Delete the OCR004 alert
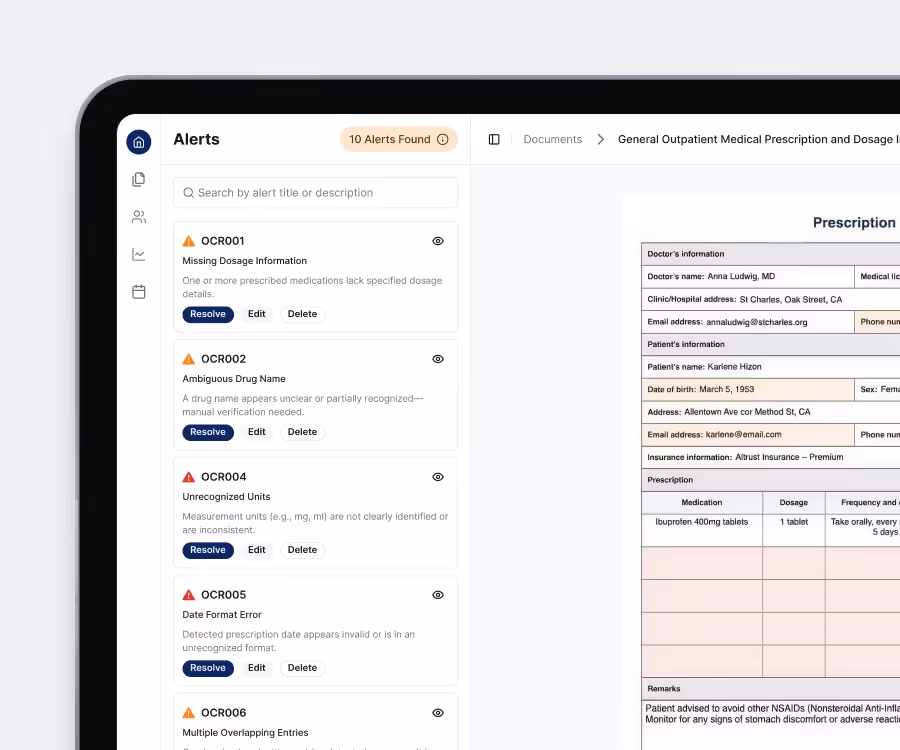 point(302,550)
